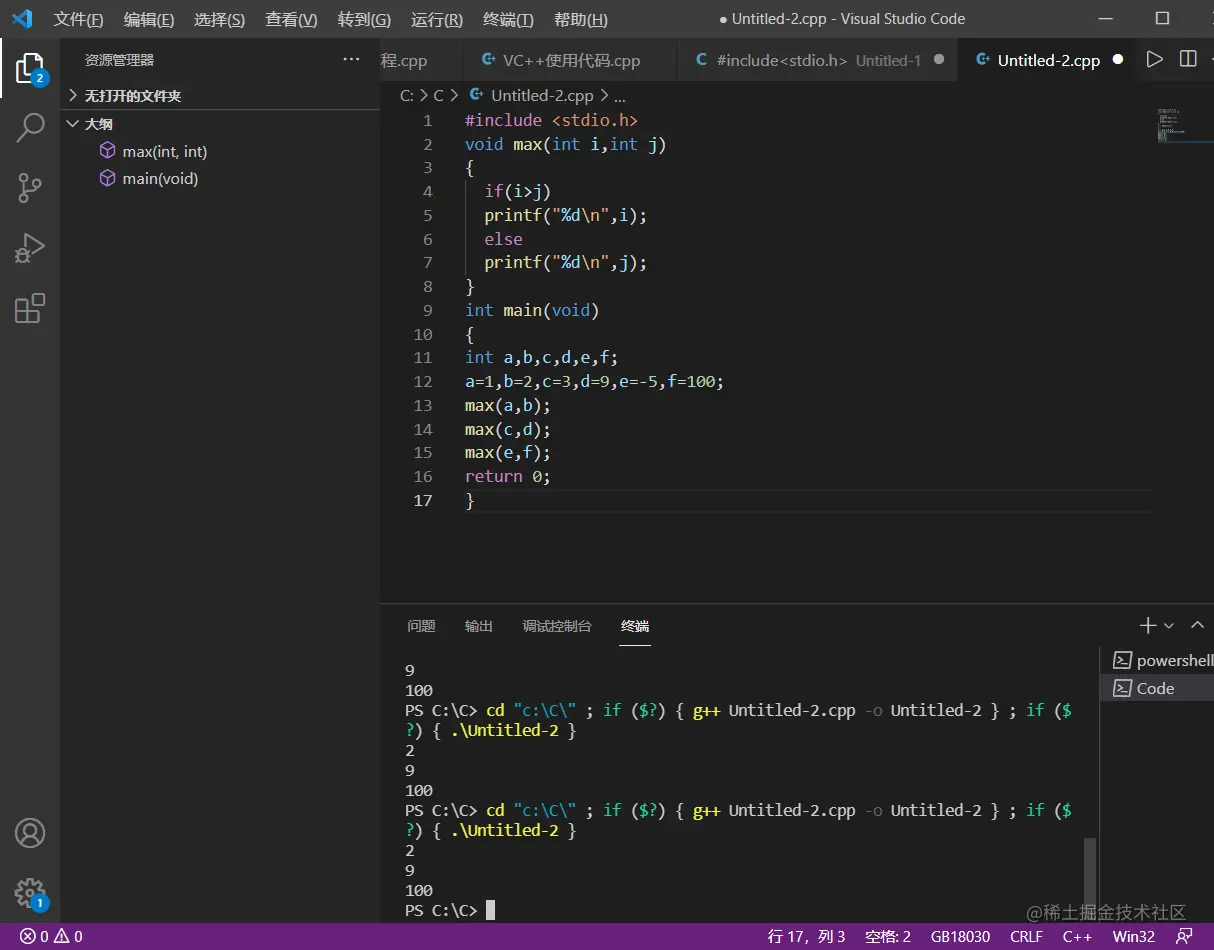The image size is (1214, 950).
Task: Collapse the 大纲 outline section
Action: click(98, 124)
